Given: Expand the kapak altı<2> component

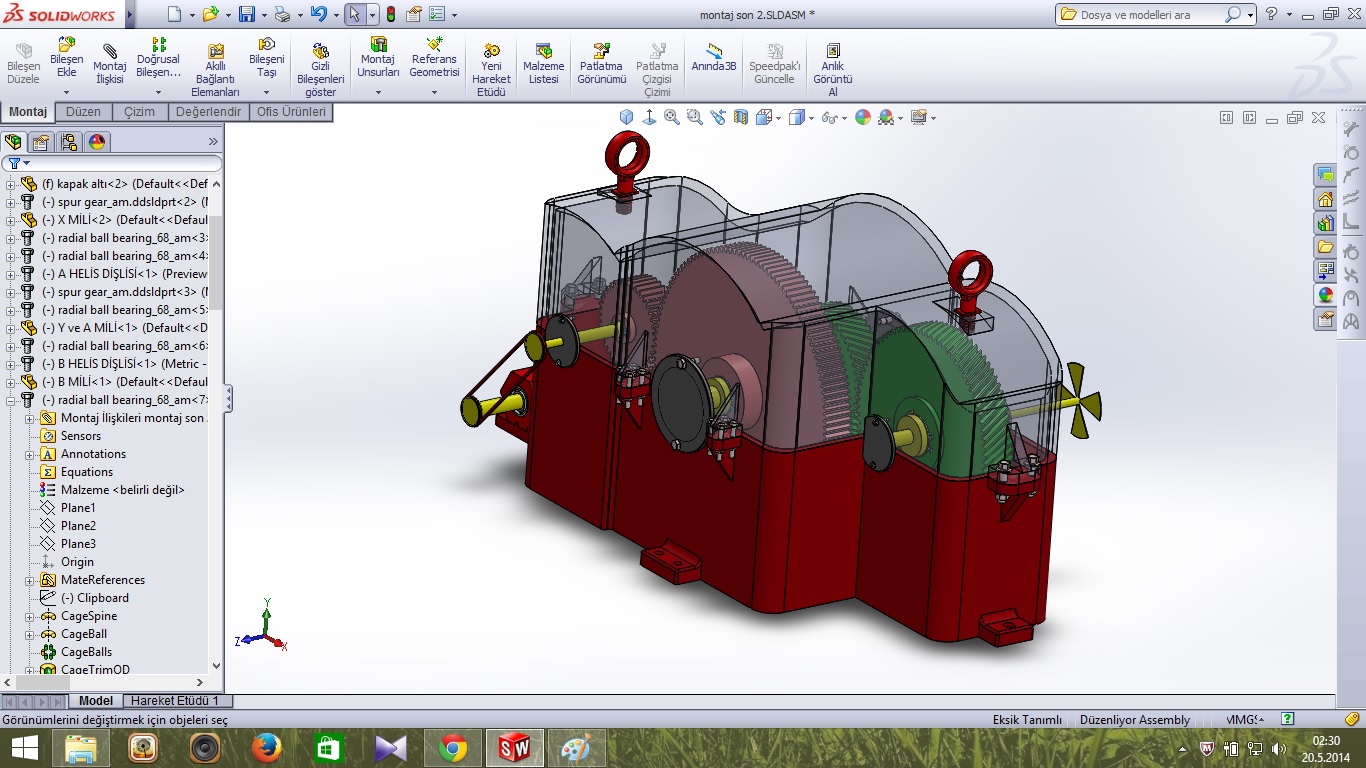Looking at the screenshot, I should click(x=11, y=184).
